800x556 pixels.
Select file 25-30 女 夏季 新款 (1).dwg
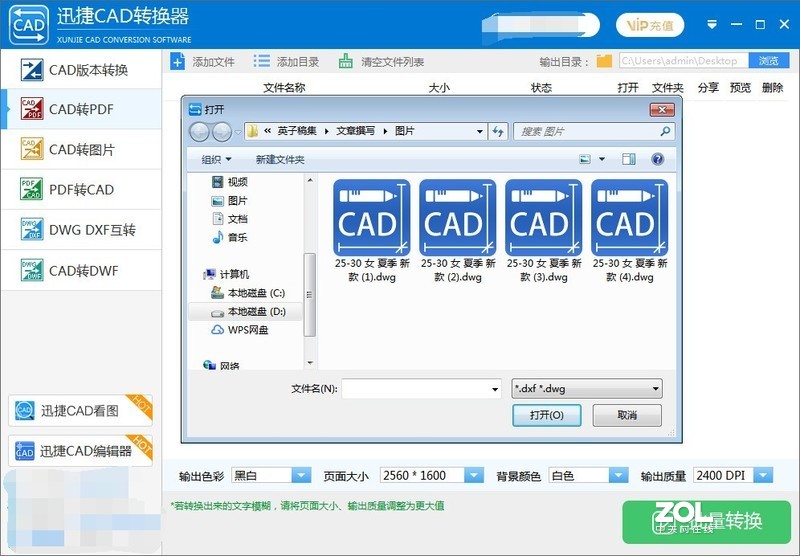tap(372, 231)
